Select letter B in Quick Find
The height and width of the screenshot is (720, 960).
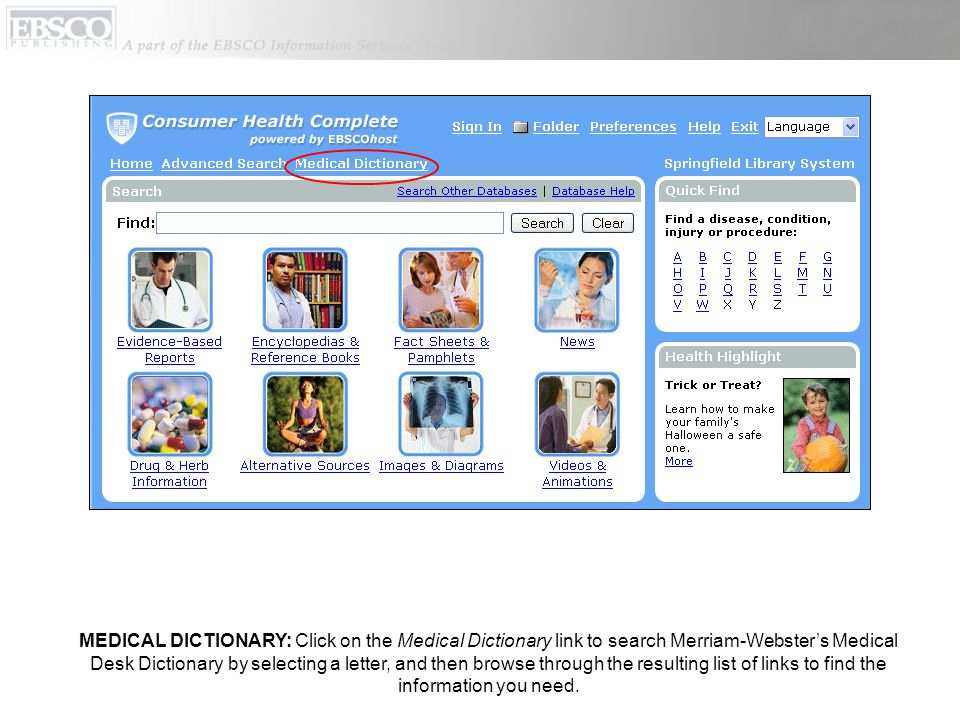pos(703,257)
